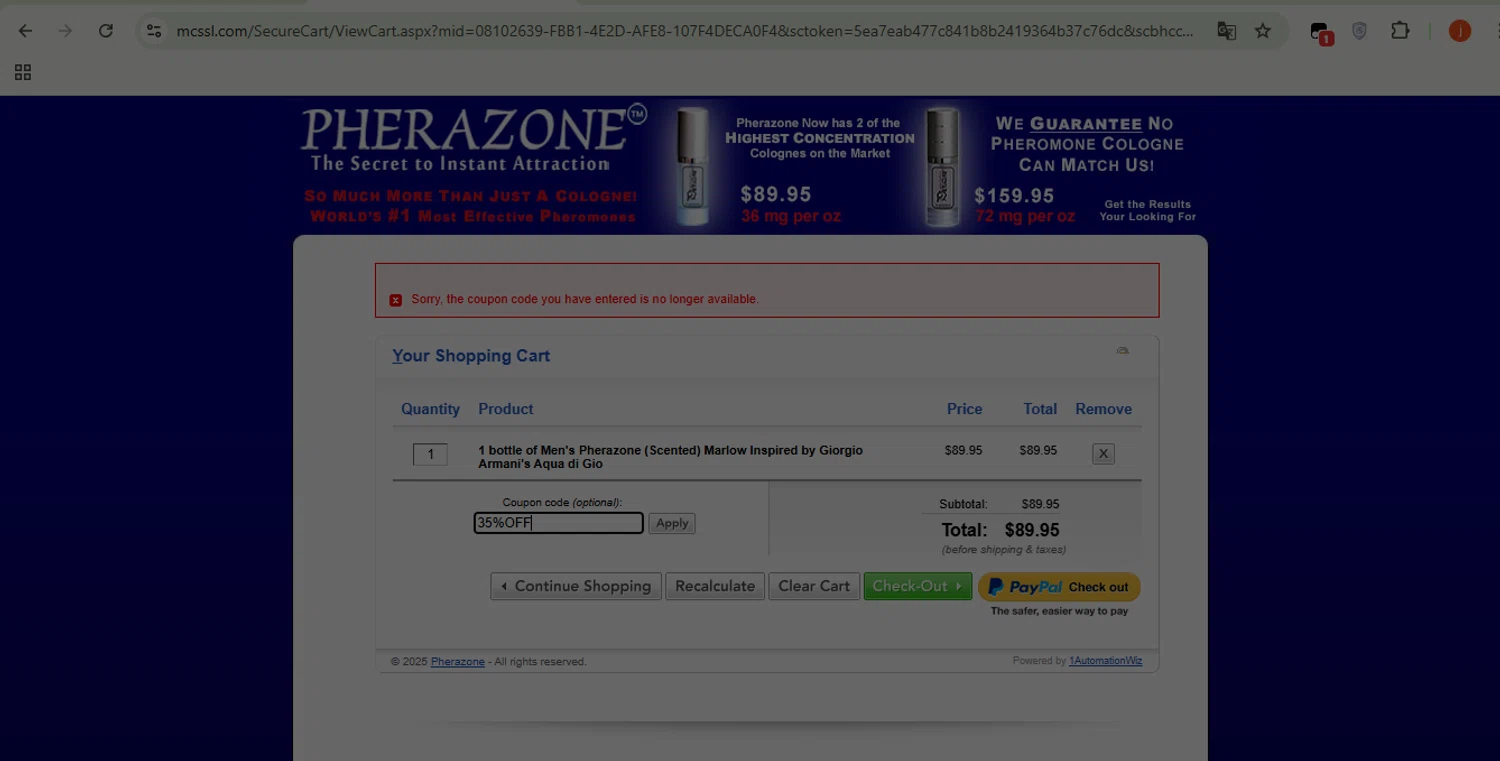
Task: Open the extension with red badge
Action: tap(1321, 33)
